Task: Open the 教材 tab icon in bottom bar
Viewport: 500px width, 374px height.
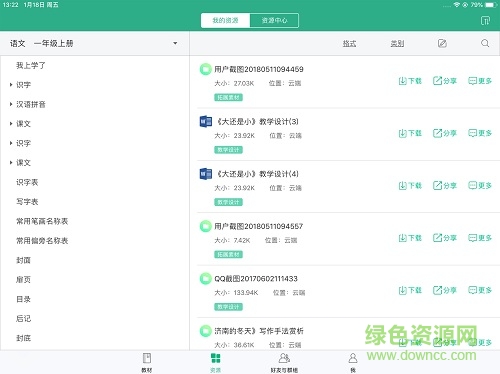Action: [147, 358]
